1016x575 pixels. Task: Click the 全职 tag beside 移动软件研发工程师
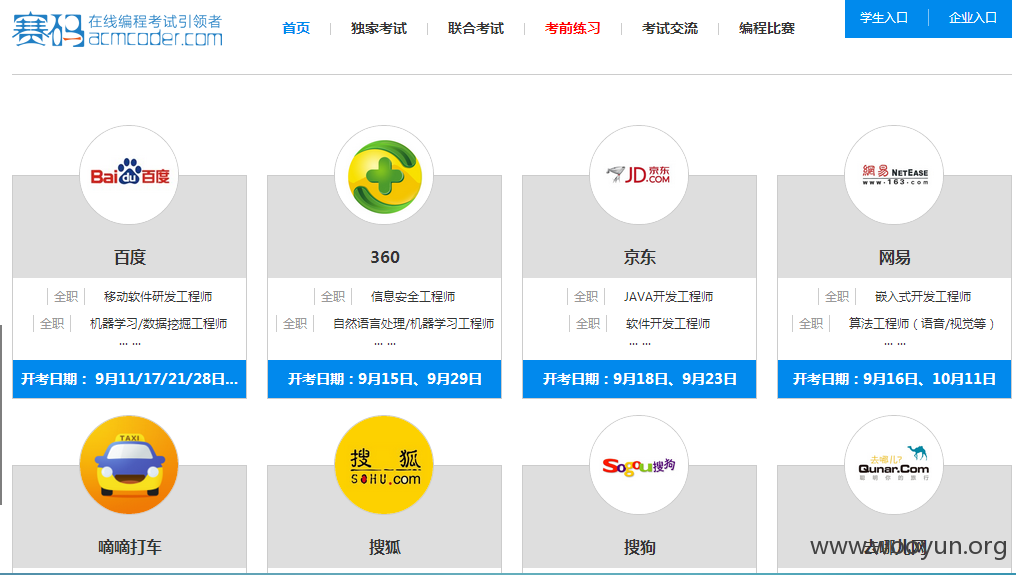[65, 296]
